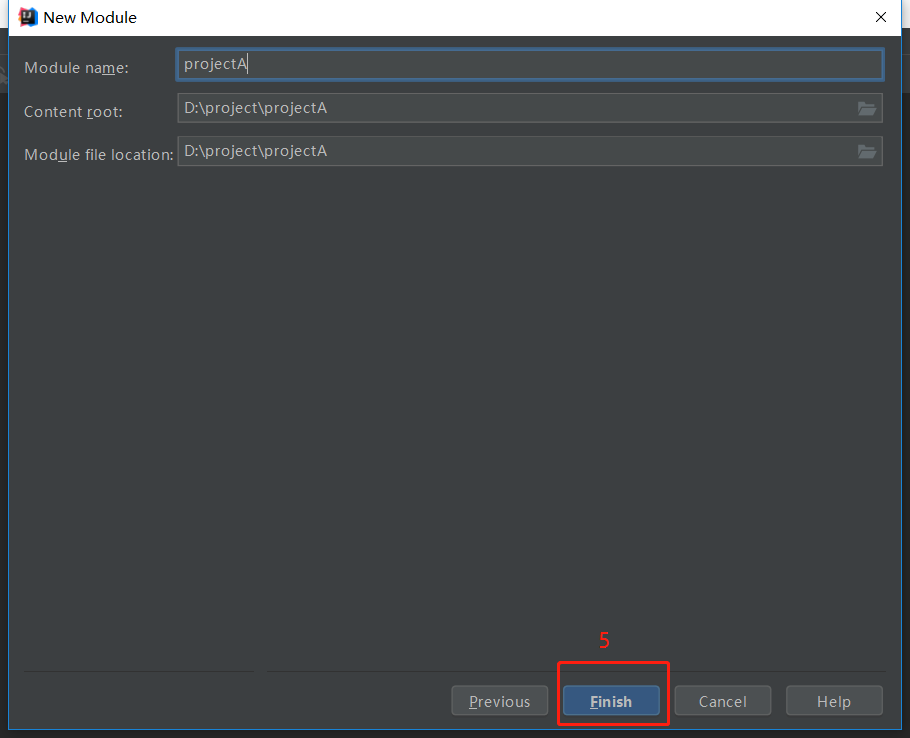
Task: Close the New Module dialog window
Action: [x=880, y=17]
